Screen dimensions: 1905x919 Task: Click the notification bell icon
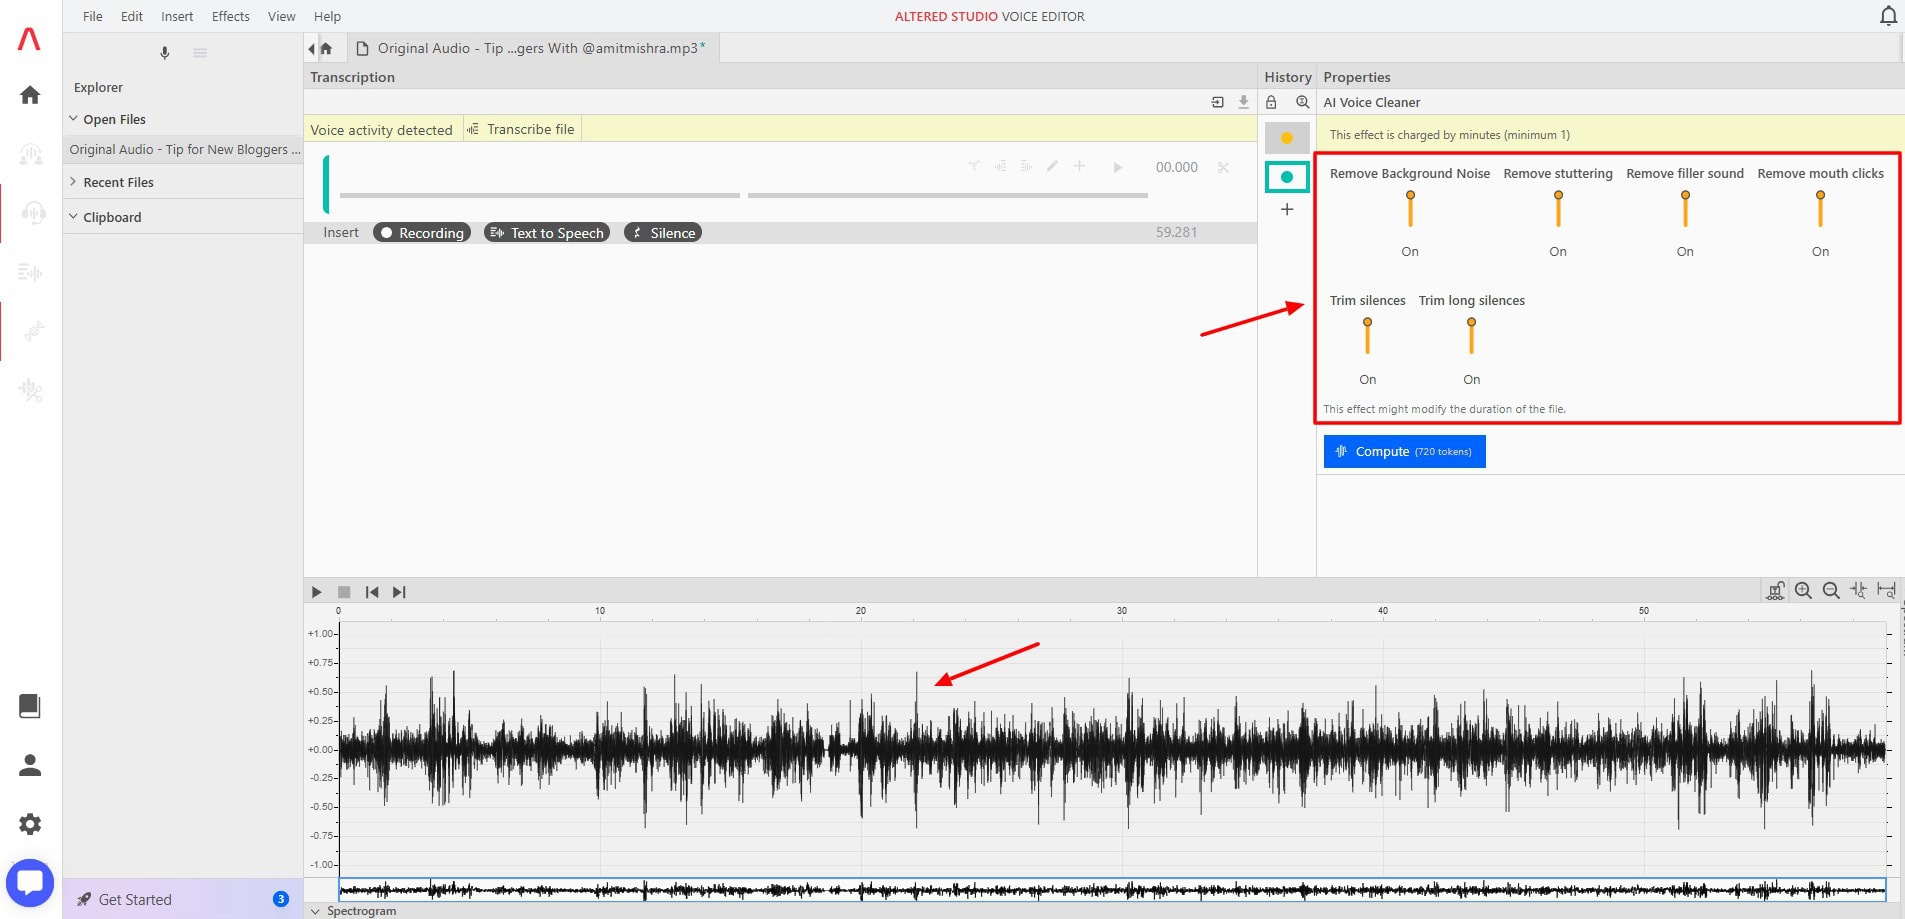(1887, 16)
